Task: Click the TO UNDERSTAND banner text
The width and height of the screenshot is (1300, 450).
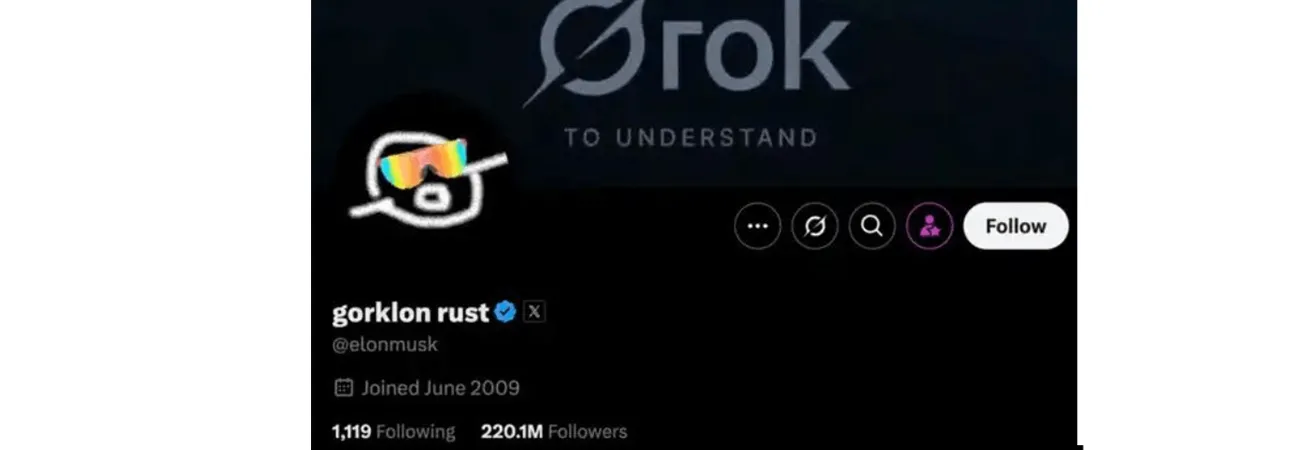Action: 690,138
